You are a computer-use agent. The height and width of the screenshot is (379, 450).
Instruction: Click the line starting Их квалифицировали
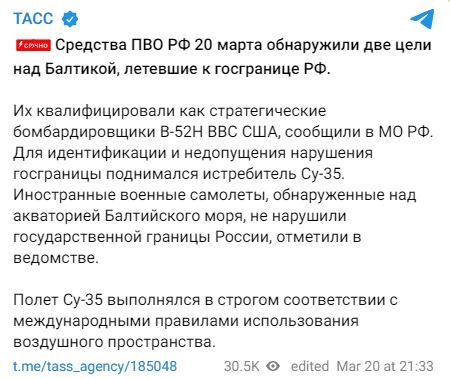169,111
